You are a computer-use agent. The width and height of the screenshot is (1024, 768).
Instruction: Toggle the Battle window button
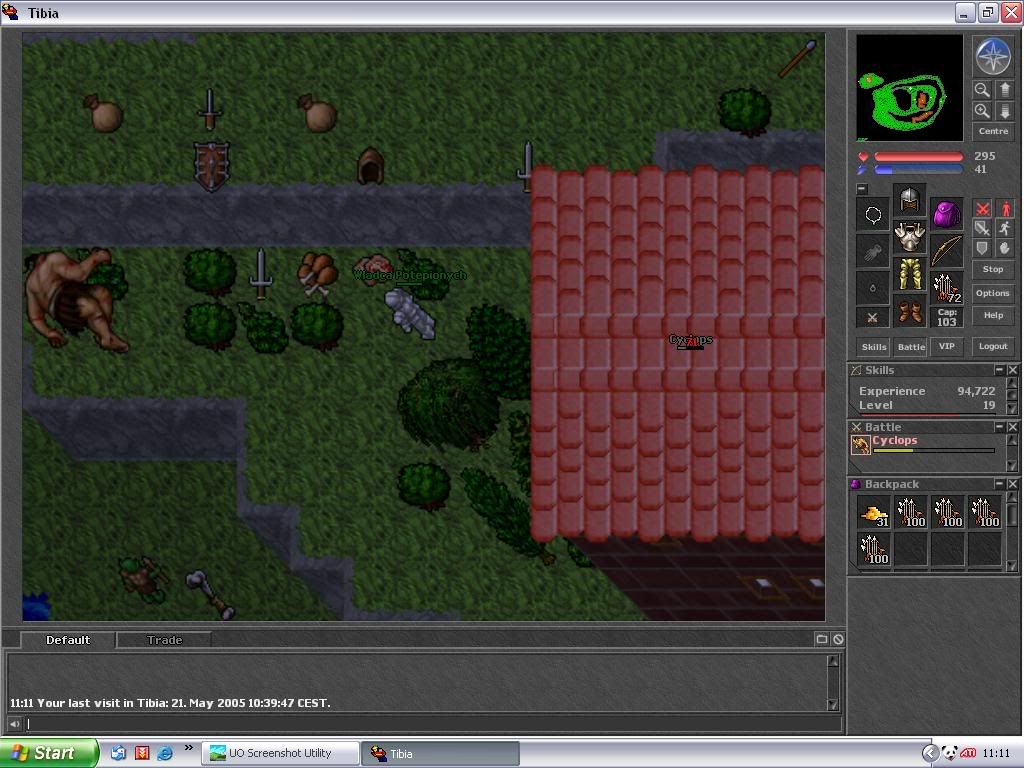click(x=910, y=347)
